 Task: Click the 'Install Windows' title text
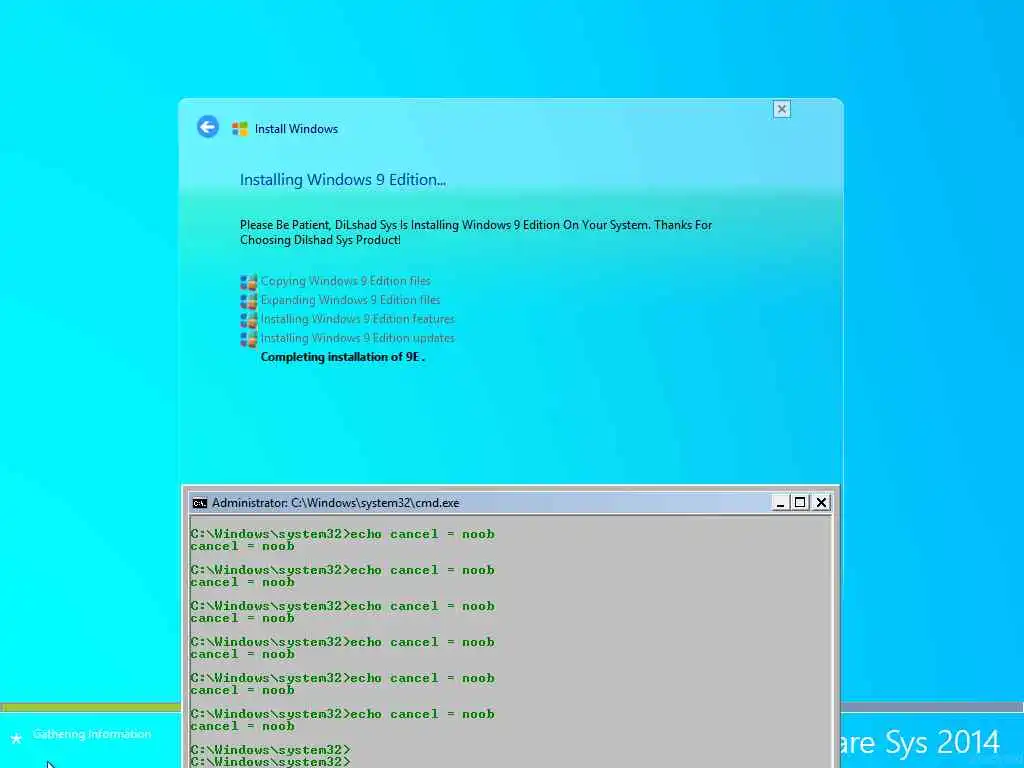(296, 129)
